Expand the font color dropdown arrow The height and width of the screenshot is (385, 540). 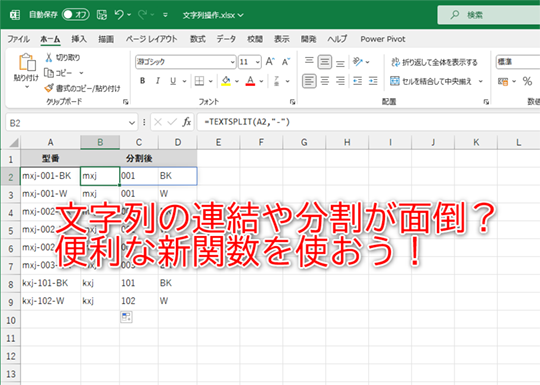261,81
